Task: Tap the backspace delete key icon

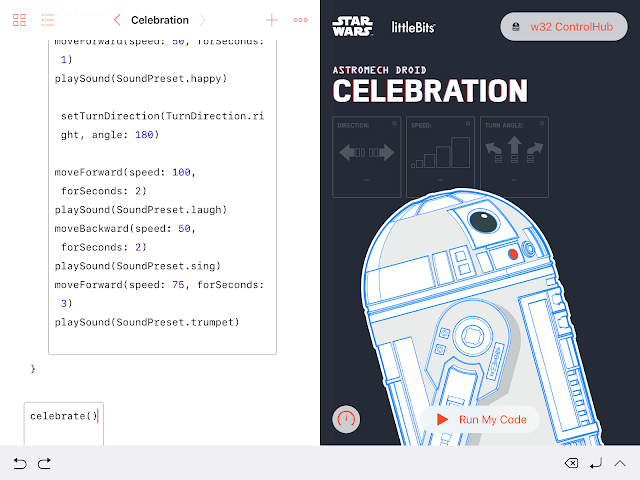Action: tap(571, 463)
